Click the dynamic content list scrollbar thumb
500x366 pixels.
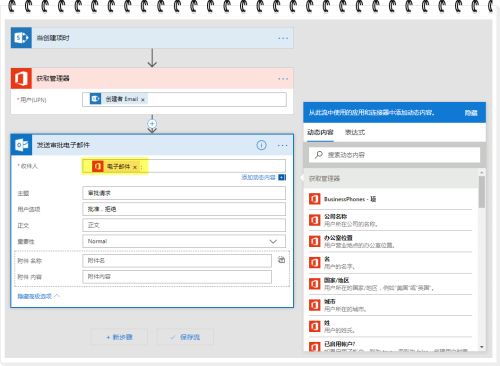coord(482,192)
